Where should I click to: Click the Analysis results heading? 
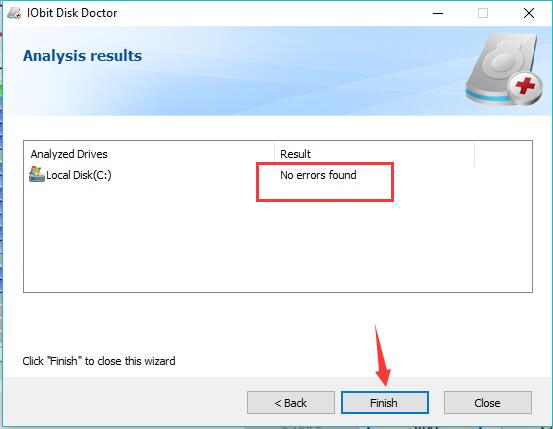[83, 56]
